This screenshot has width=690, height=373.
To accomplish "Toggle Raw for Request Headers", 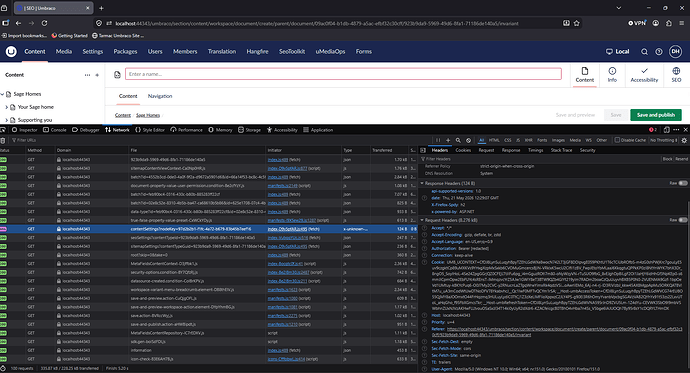I will (x=683, y=220).
